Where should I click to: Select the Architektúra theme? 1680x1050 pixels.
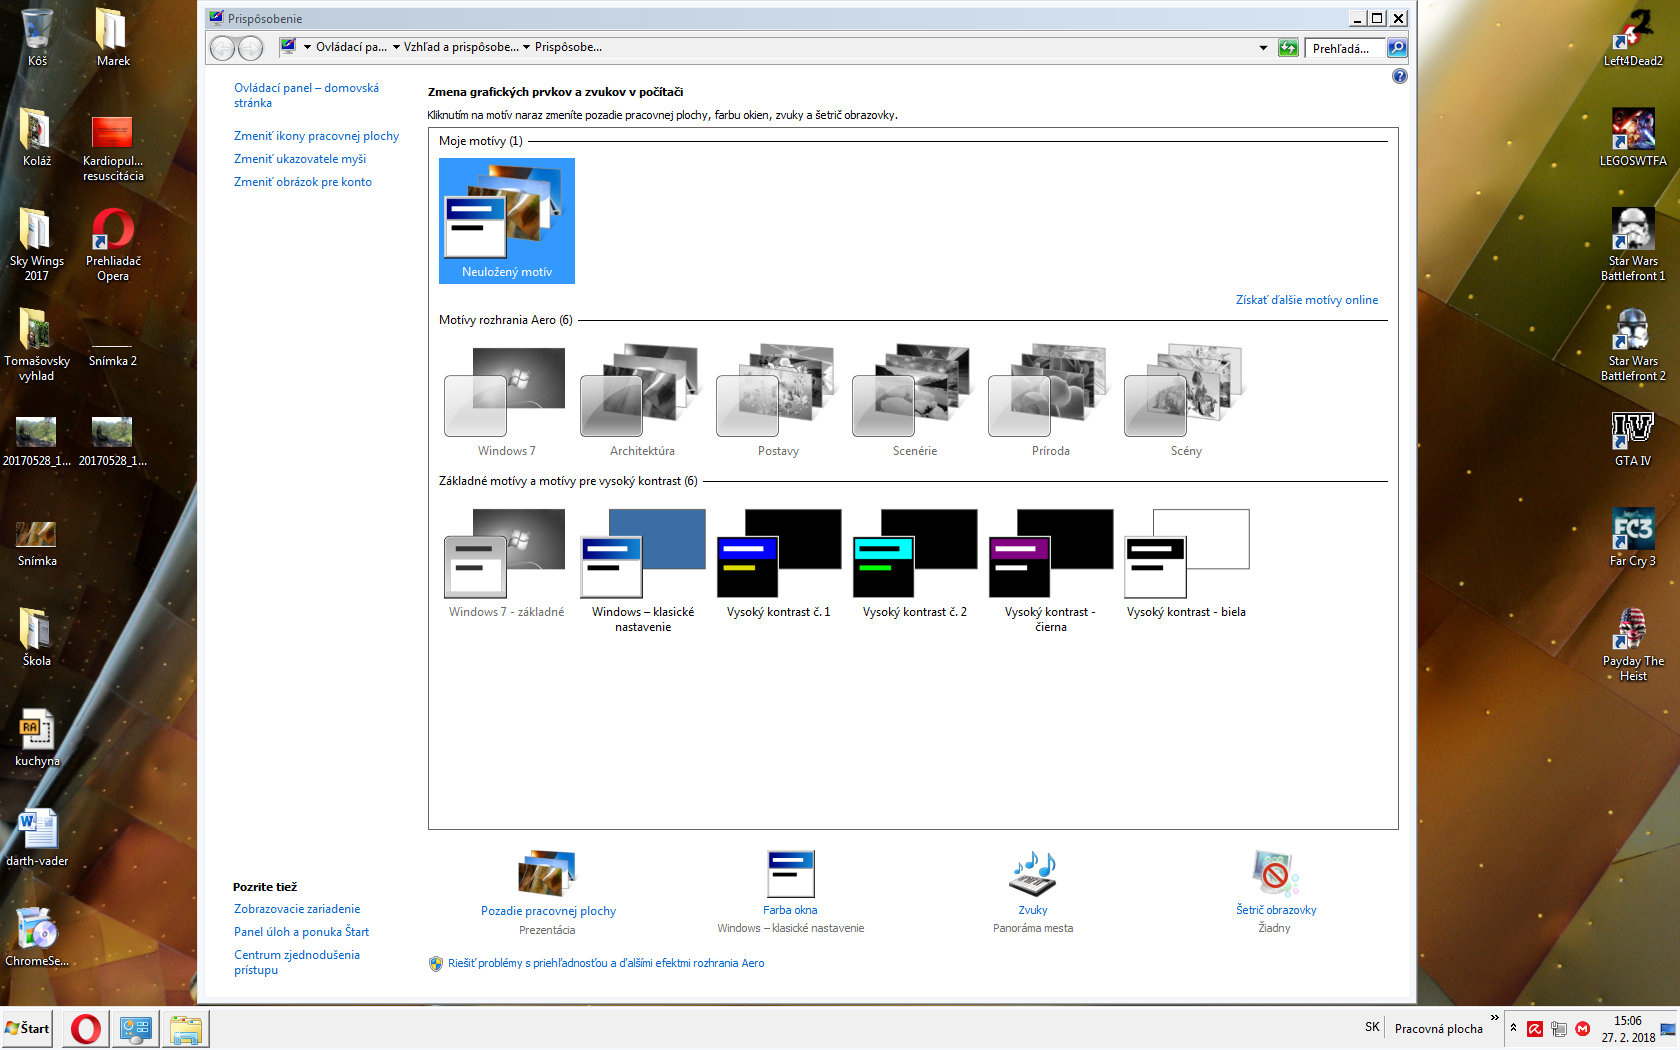pyautogui.click(x=643, y=401)
